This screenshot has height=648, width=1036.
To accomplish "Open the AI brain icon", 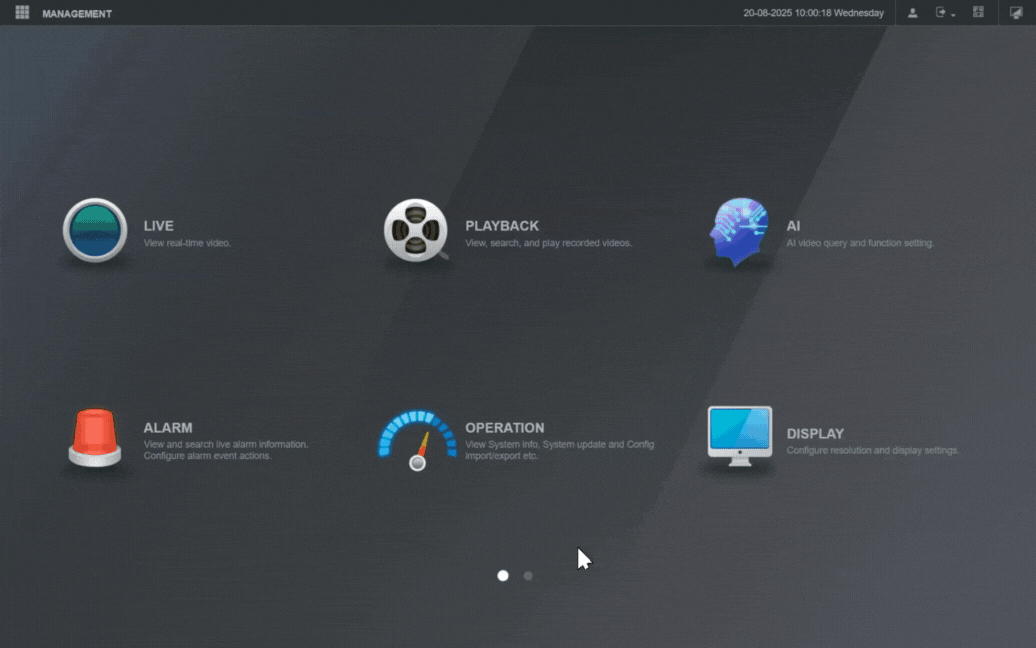I will [739, 231].
